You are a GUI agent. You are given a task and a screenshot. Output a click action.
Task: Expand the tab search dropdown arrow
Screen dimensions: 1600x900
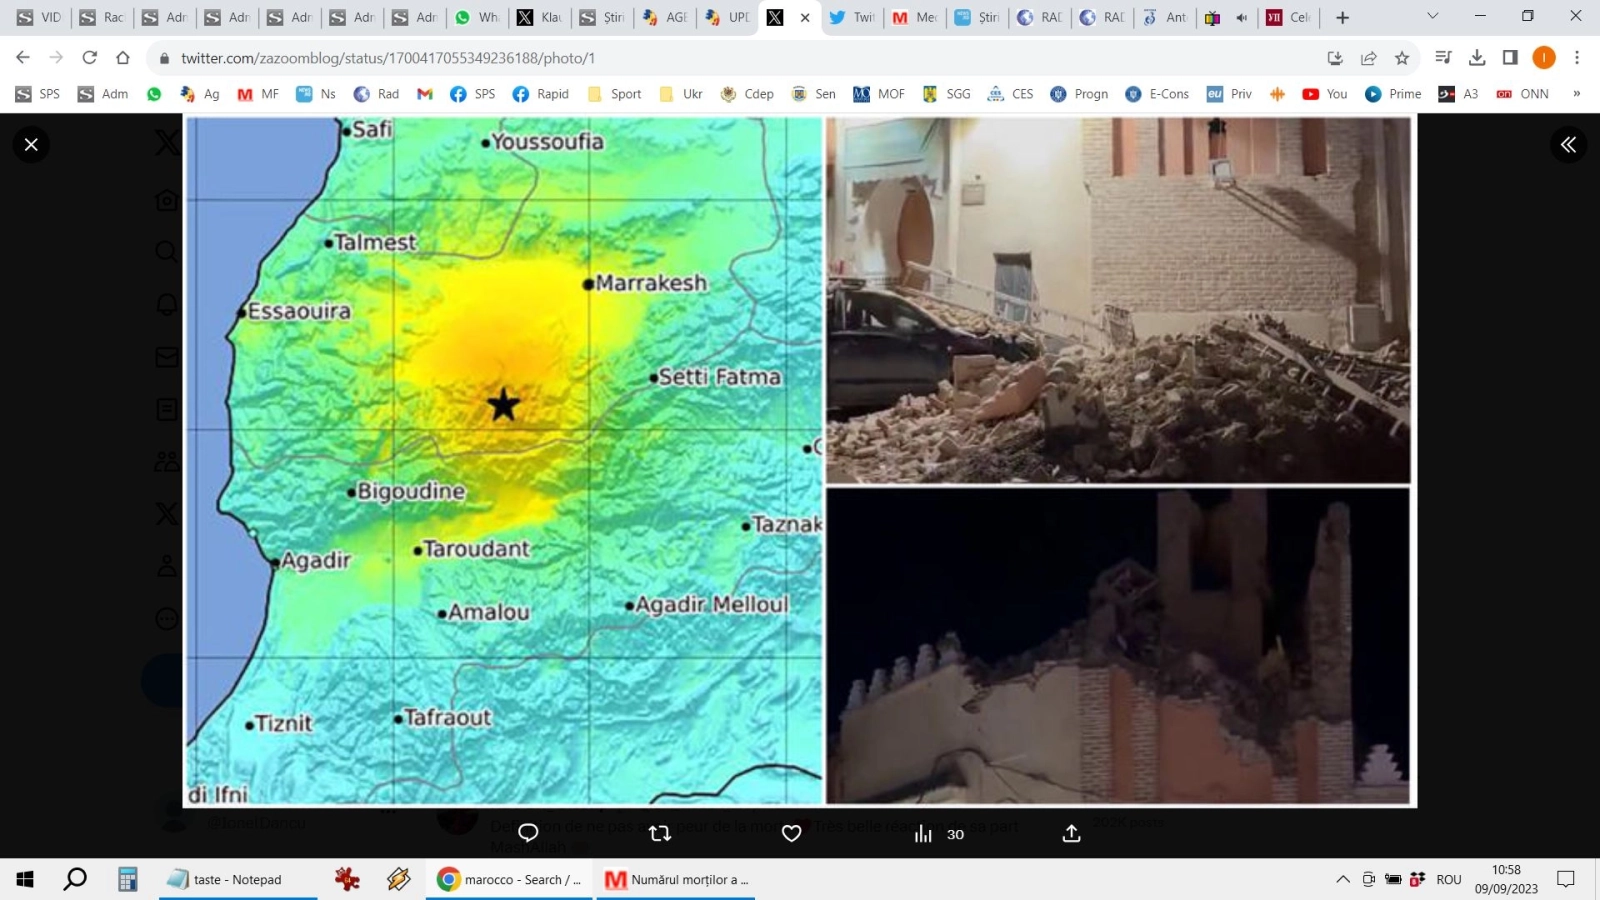click(x=1432, y=16)
